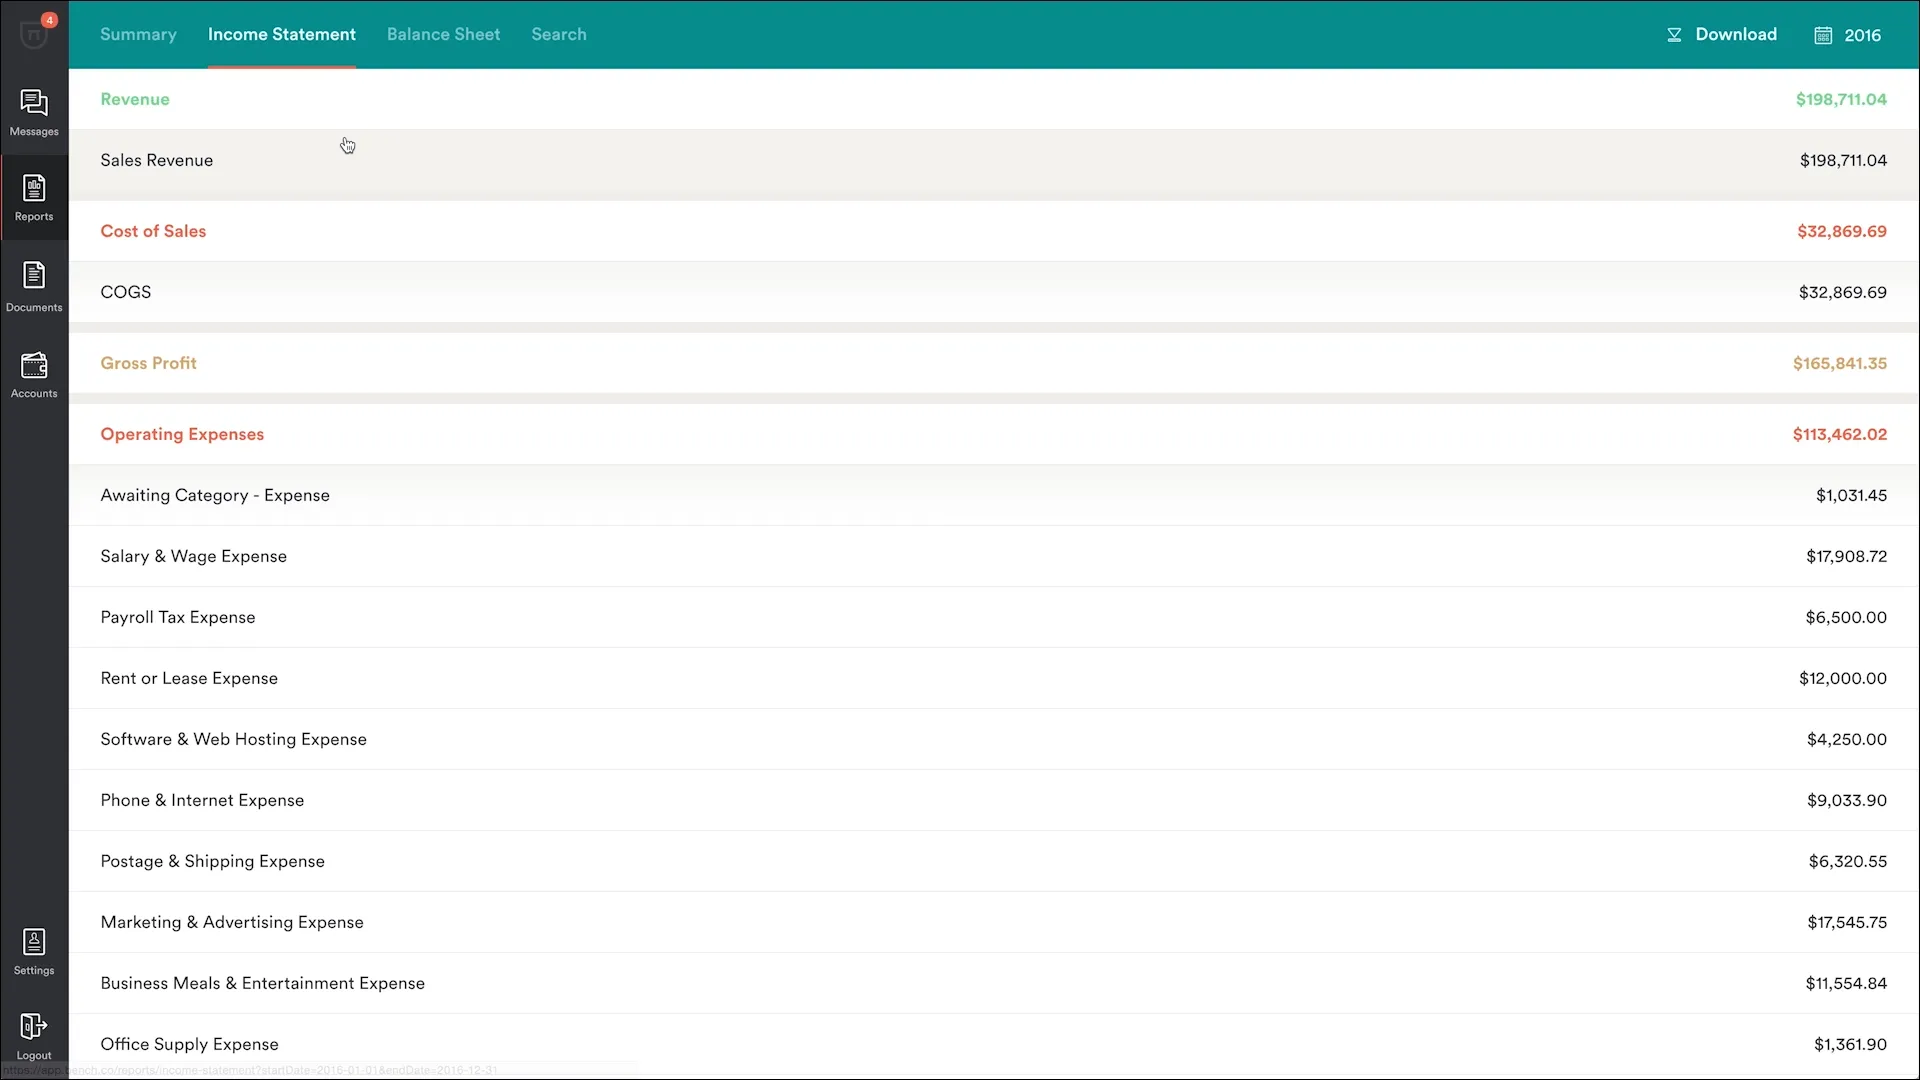Go to the Accounts wallet icon
Image resolution: width=1920 pixels, height=1080 pixels.
tap(34, 366)
